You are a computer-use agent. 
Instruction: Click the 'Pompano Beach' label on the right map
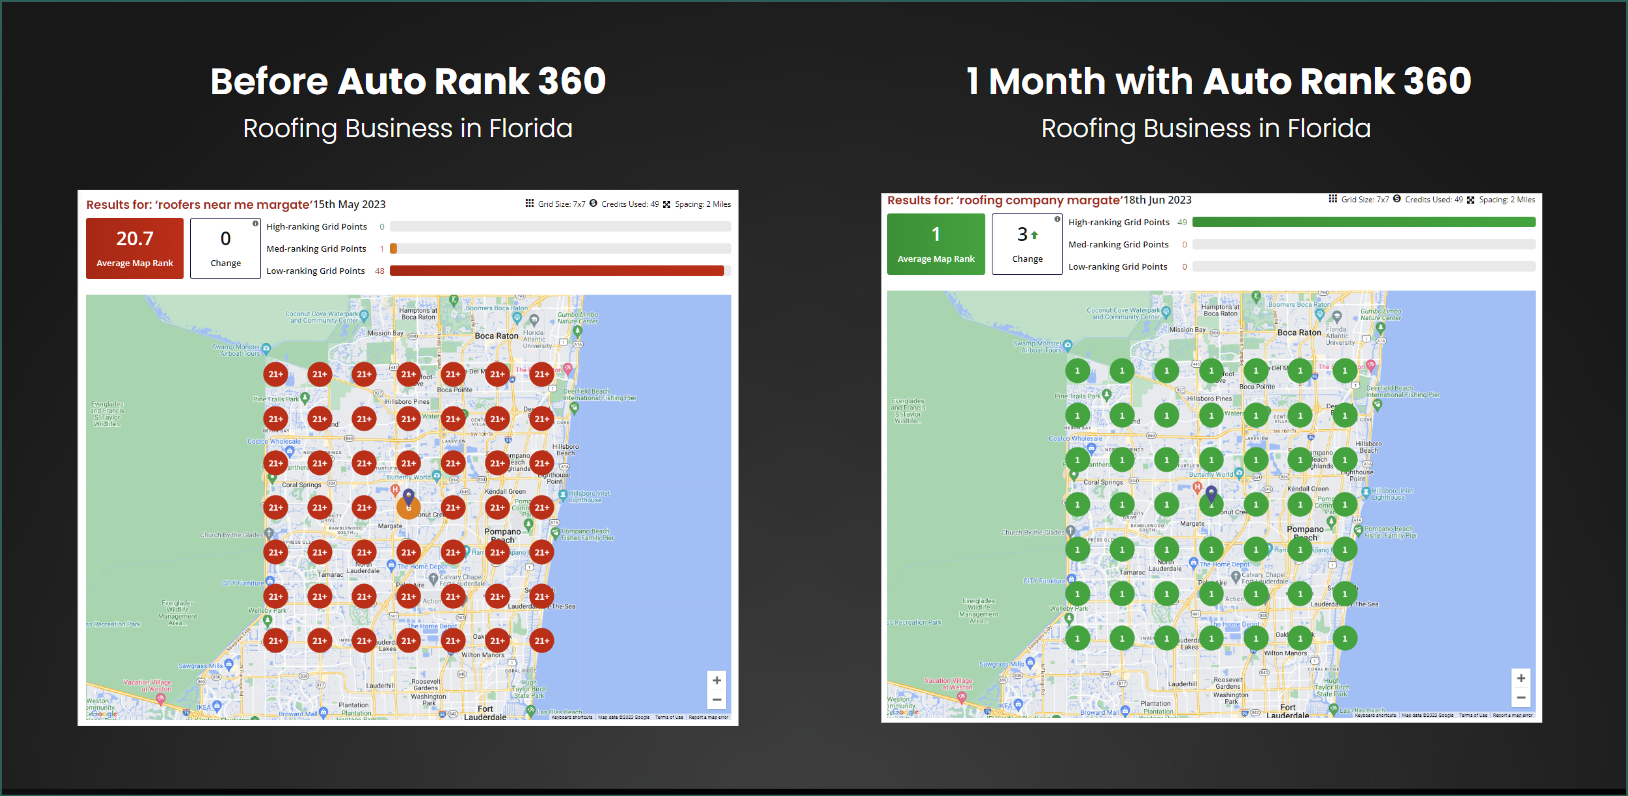1305,533
